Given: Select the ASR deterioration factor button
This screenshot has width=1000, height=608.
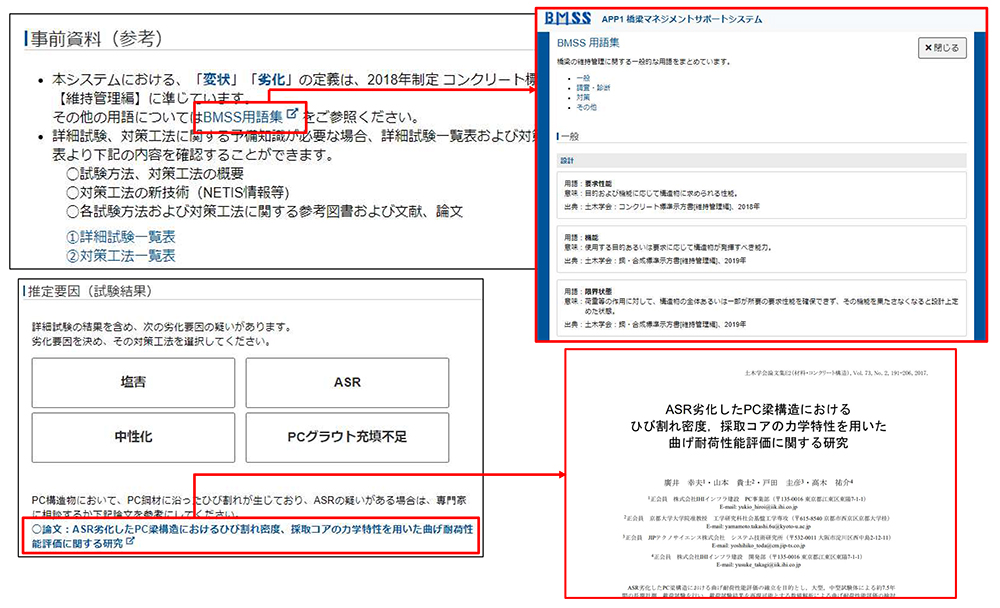Looking at the screenshot, I should pos(346,381).
